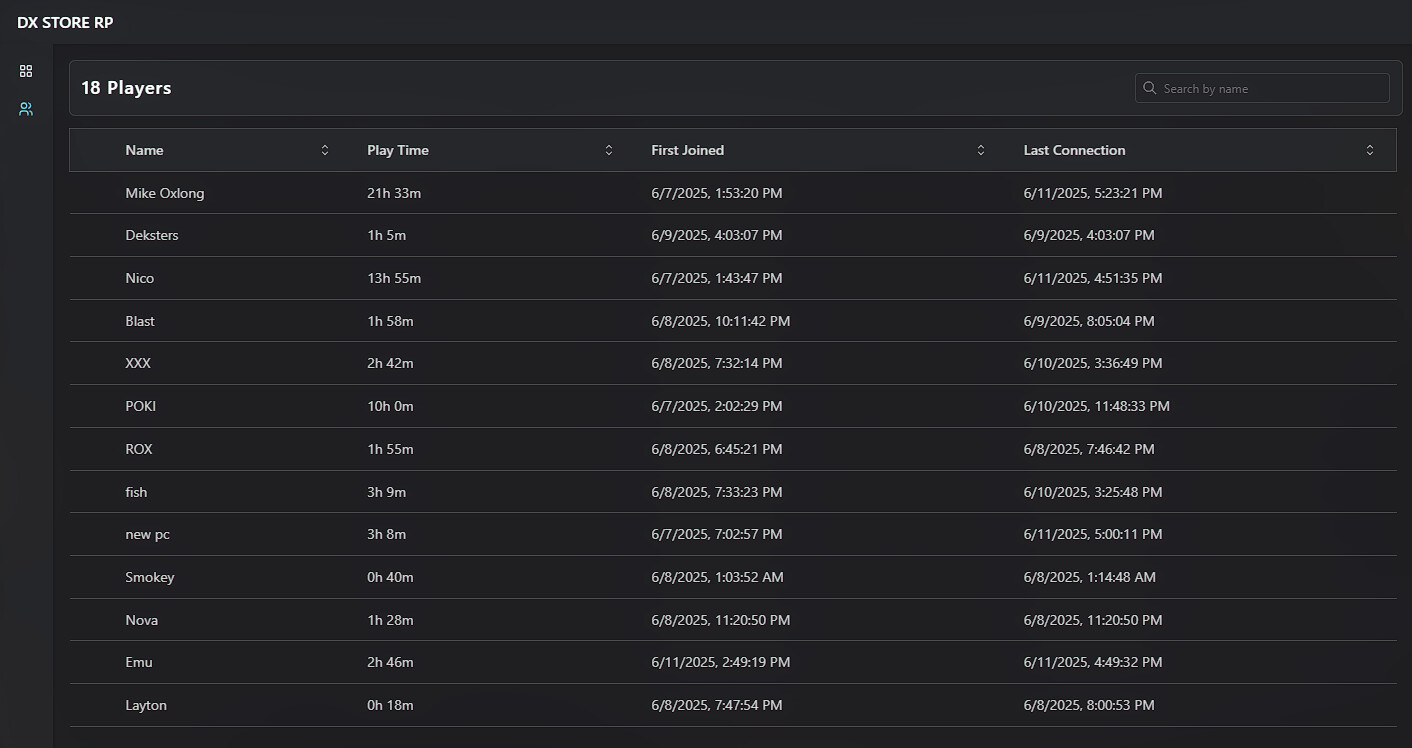Toggle sort arrows on Play Time column
The width and height of the screenshot is (1412, 748).
pos(609,150)
